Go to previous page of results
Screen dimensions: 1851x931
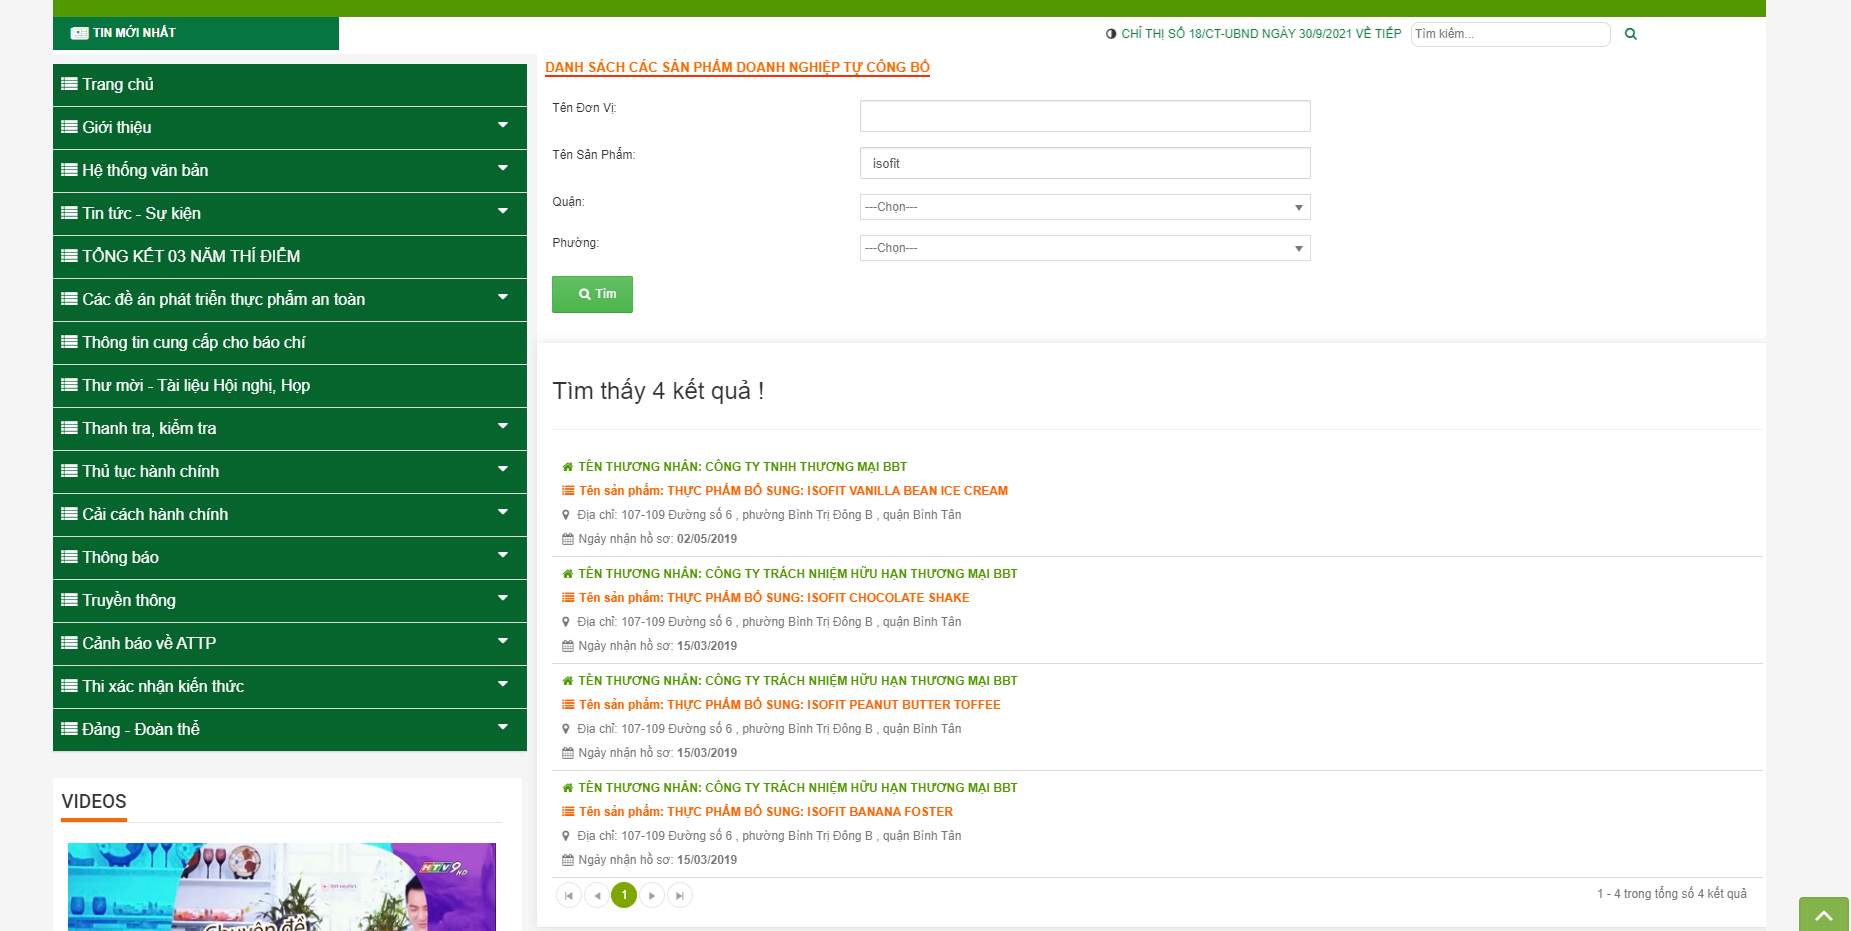click(596, 895)
